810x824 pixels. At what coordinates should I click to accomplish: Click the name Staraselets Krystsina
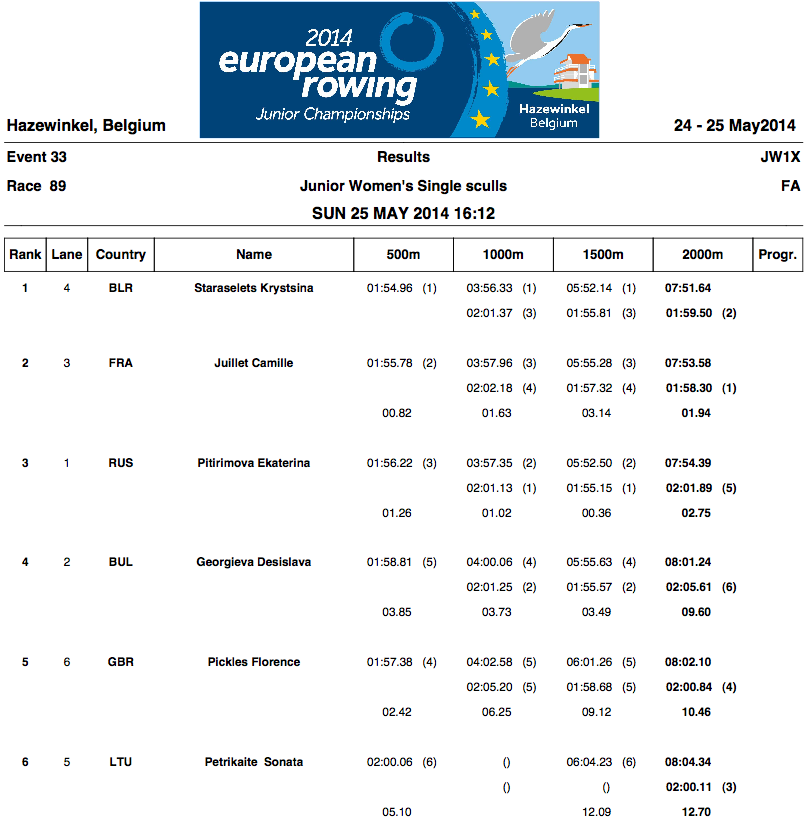tap(254, 288)
